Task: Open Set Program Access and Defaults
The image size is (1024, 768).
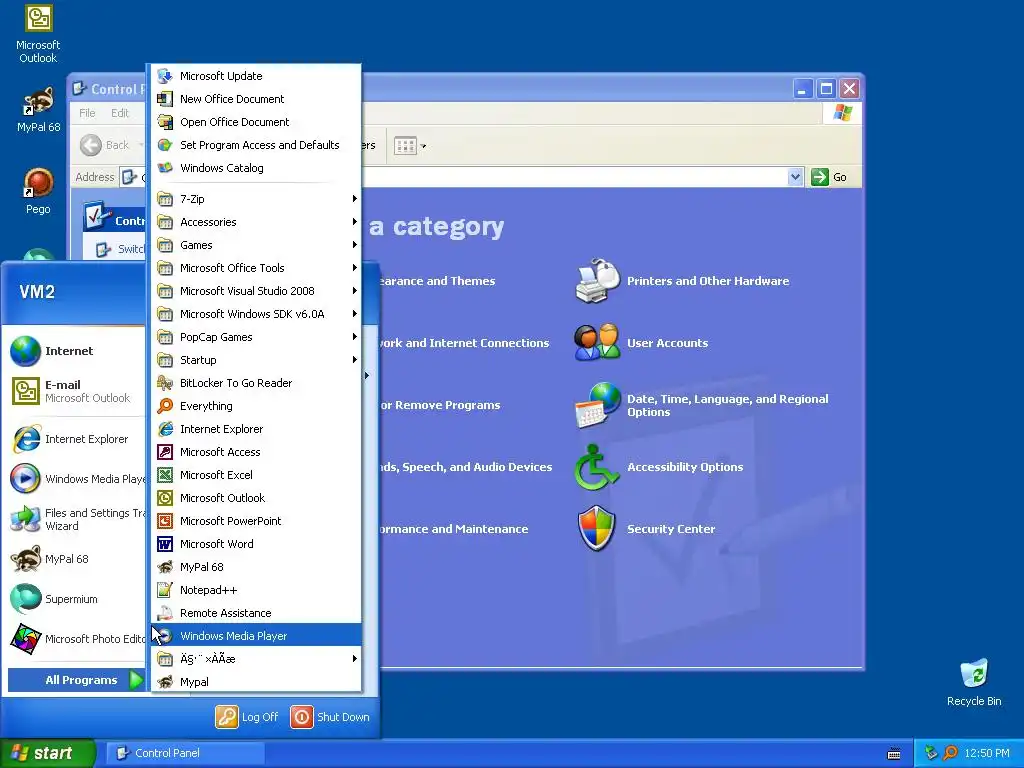Action: pyautogui.click(x=256, y=145)
